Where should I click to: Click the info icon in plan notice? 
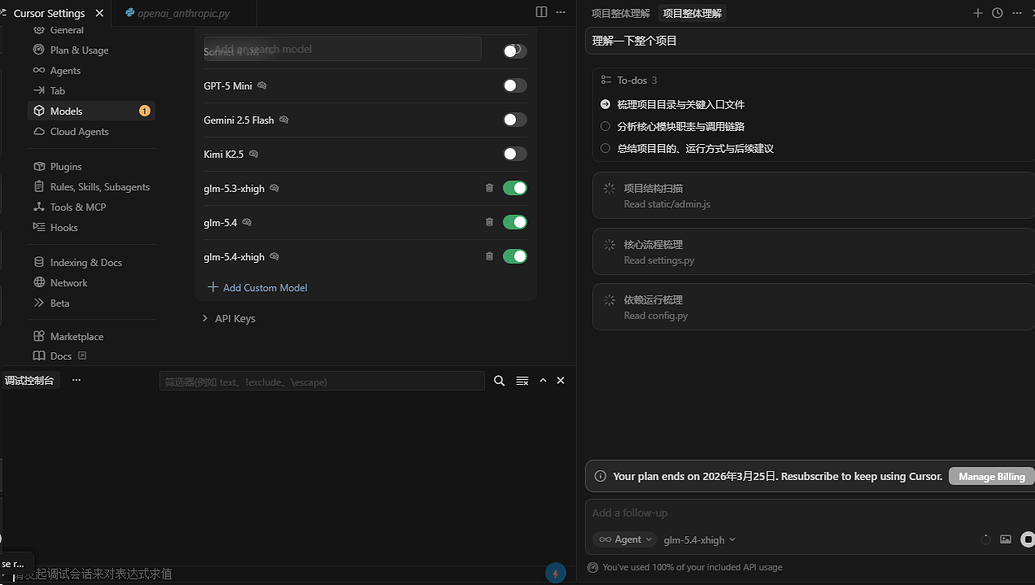pyautogui.click(x=600, y=476)
